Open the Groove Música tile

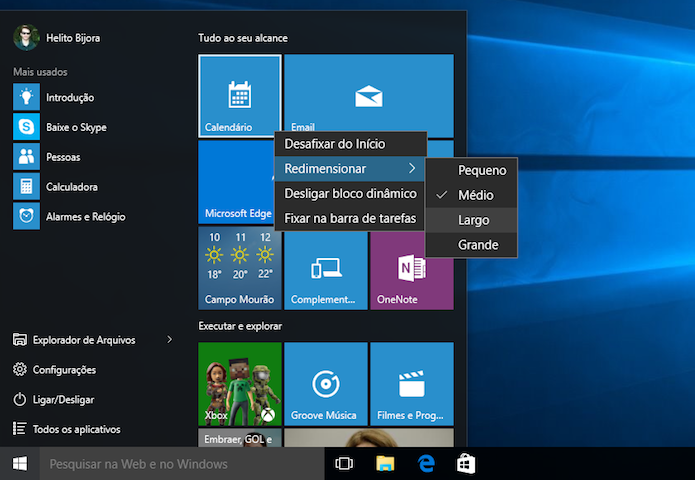(x=326, y=384)
